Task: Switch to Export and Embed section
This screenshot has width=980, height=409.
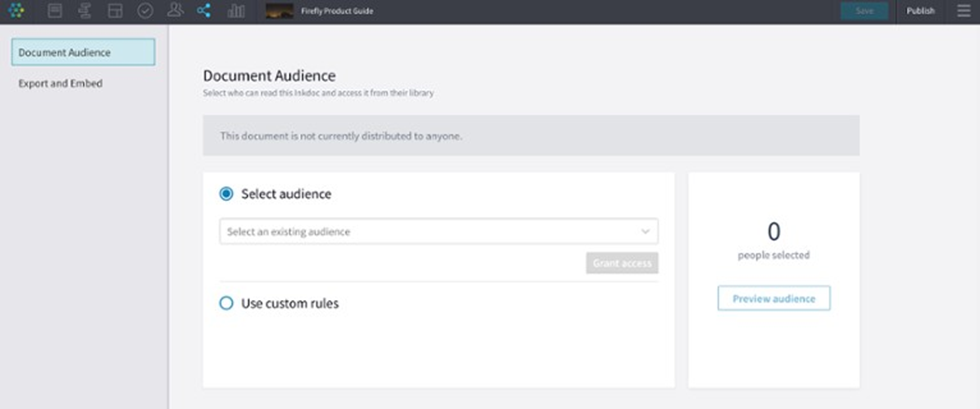Action: coord(61,83)
